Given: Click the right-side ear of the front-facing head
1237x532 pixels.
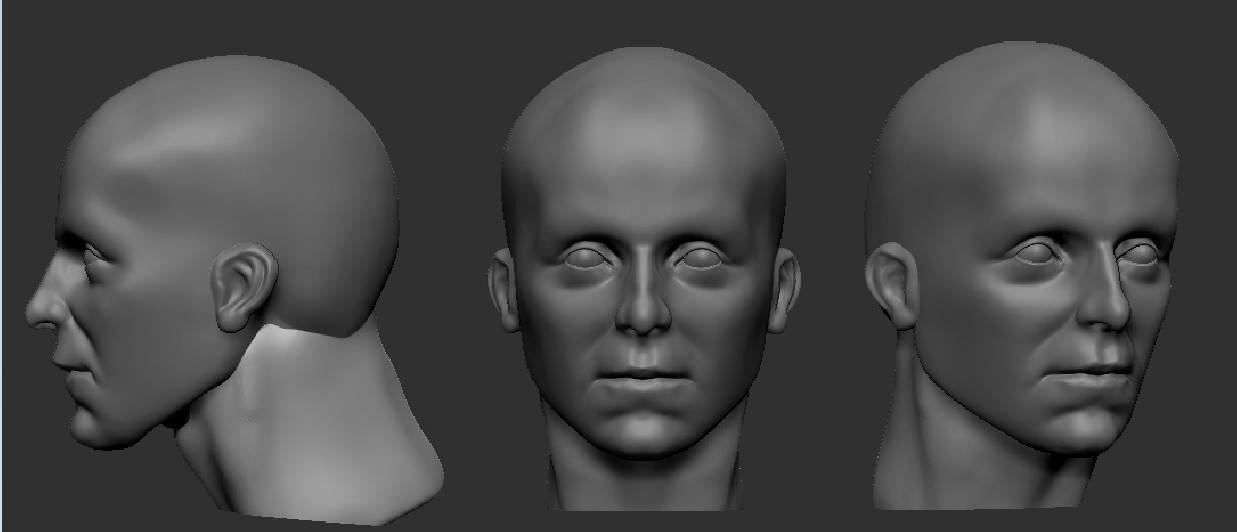Looking at the screenshot, I should 784,288.
